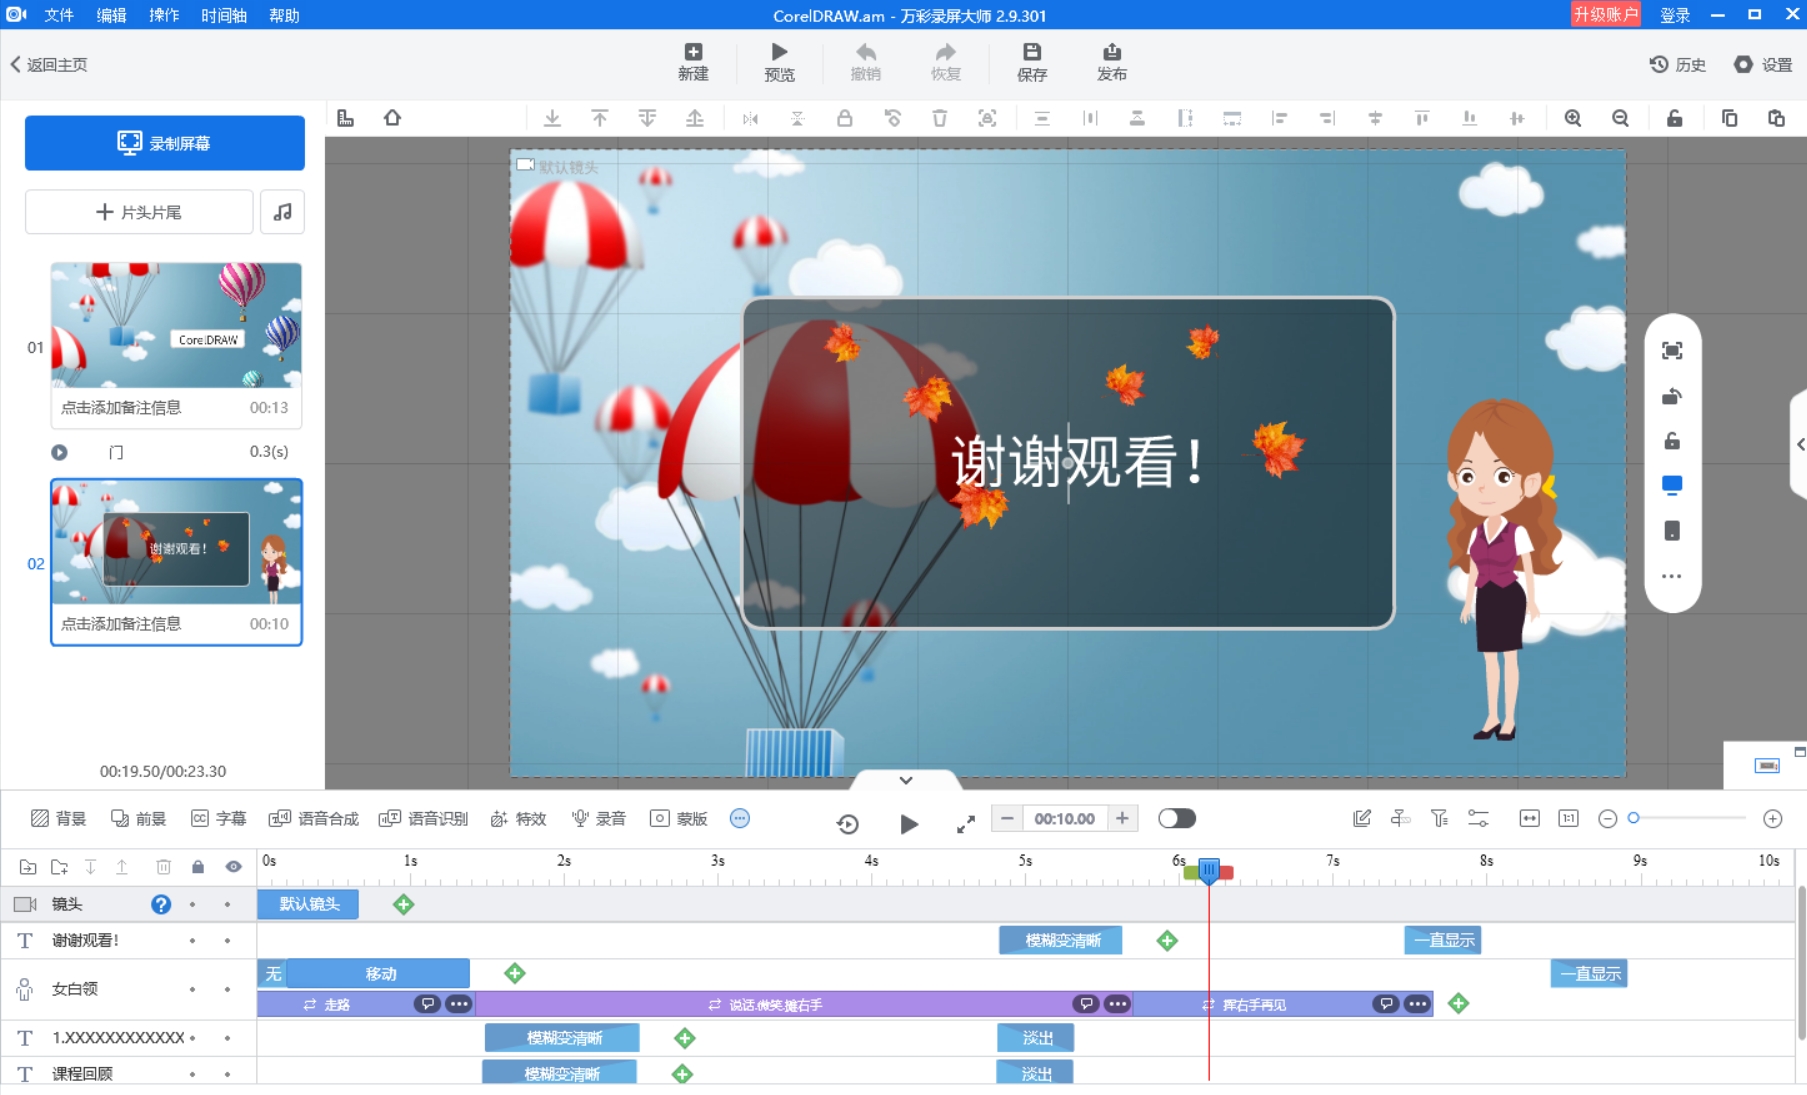Click the 录制屏幕 record screen button
1807x1095 pixels.
click(165, 143)
